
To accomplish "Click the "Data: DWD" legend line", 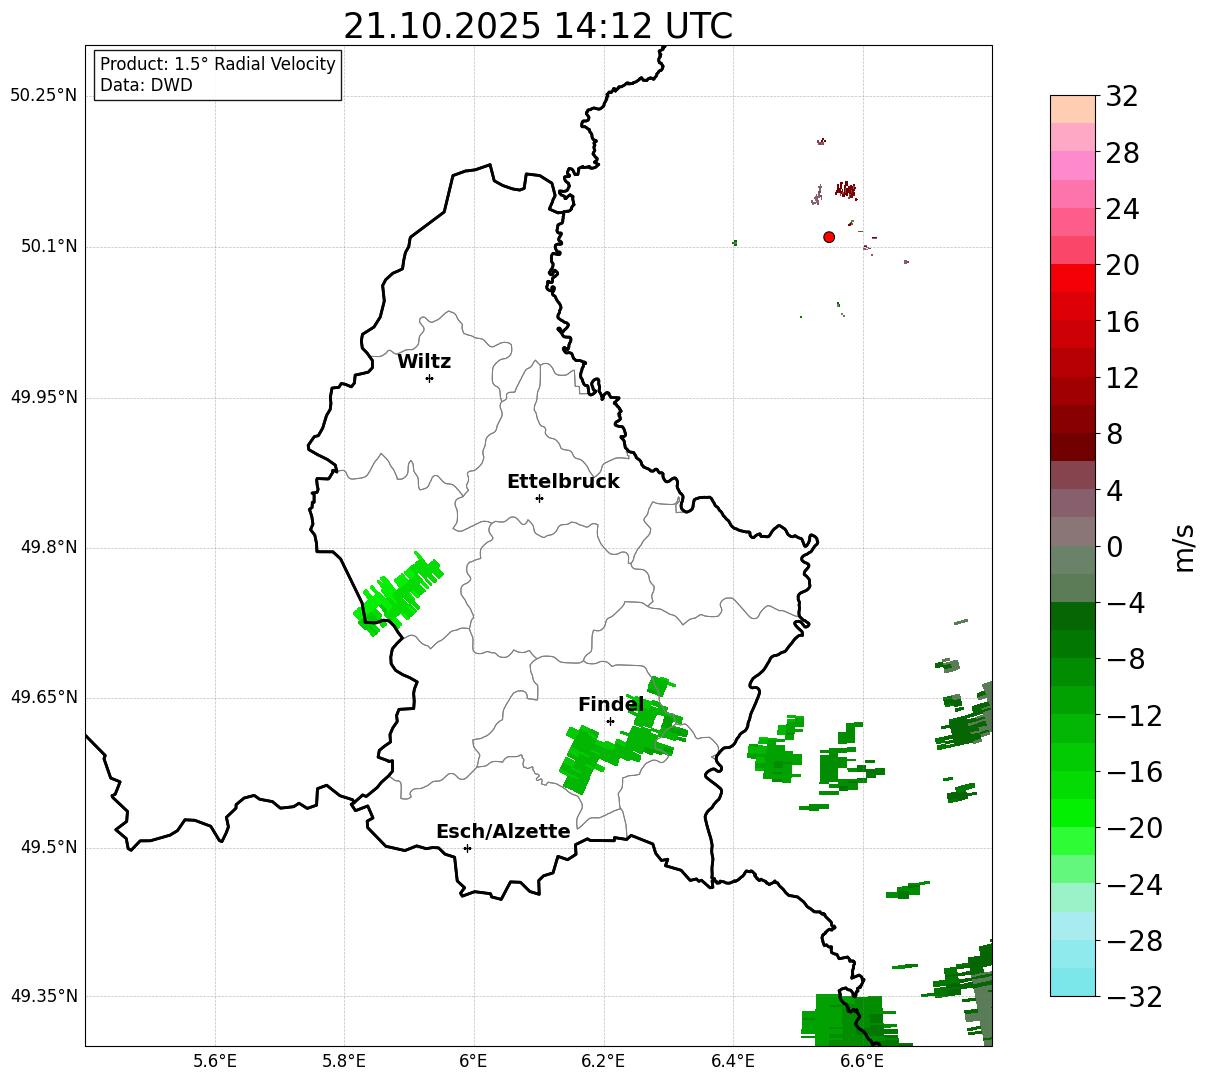I will [x=146, y=85].
